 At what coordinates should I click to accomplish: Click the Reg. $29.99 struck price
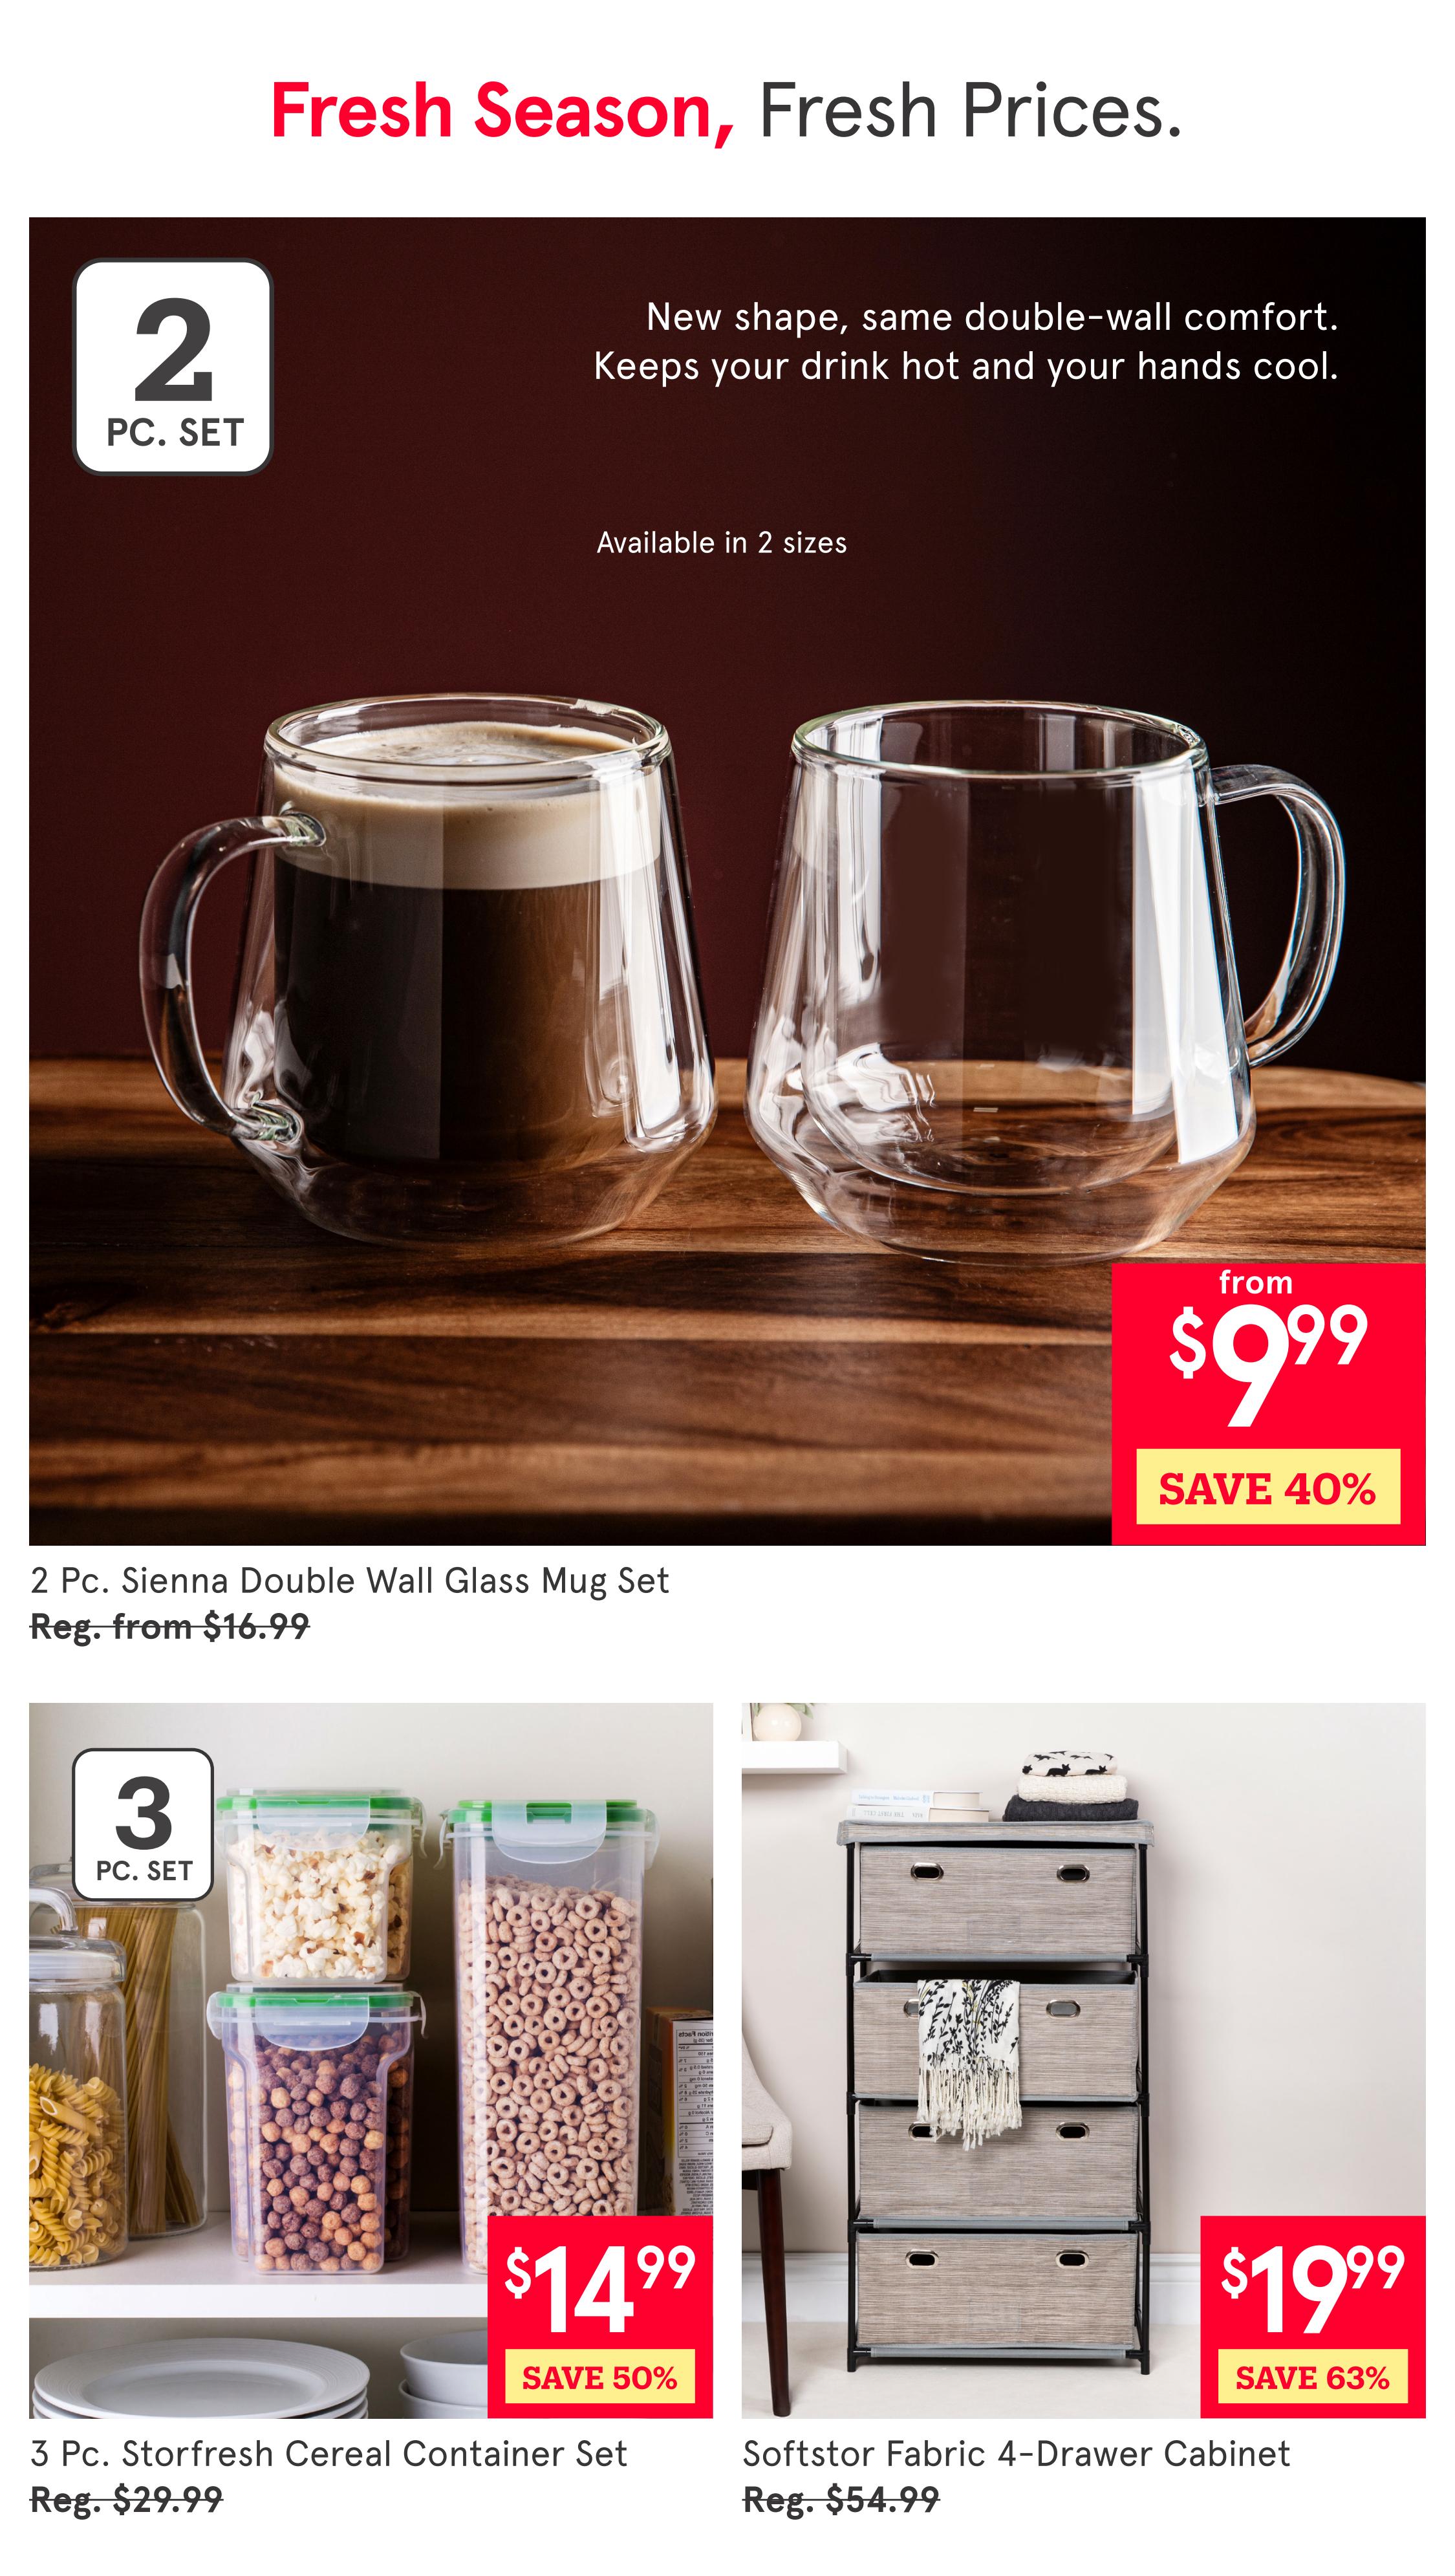click(127, 2499)
